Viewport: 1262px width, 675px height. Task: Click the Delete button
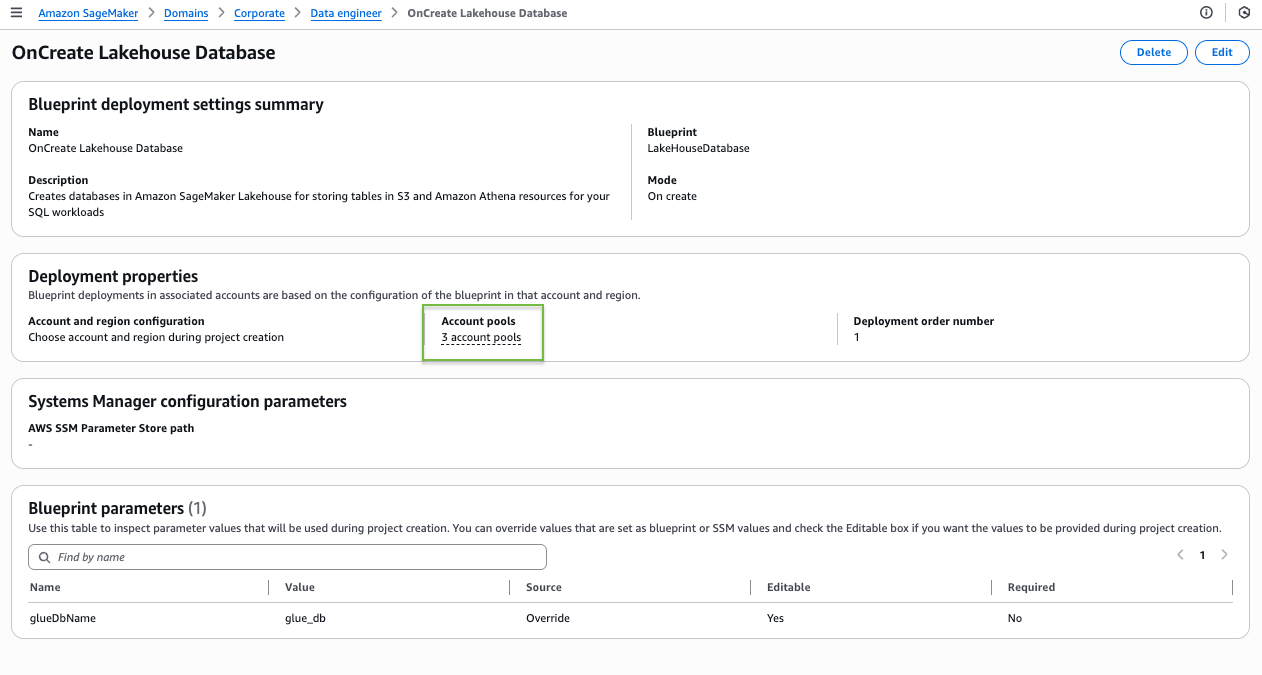1154,52
